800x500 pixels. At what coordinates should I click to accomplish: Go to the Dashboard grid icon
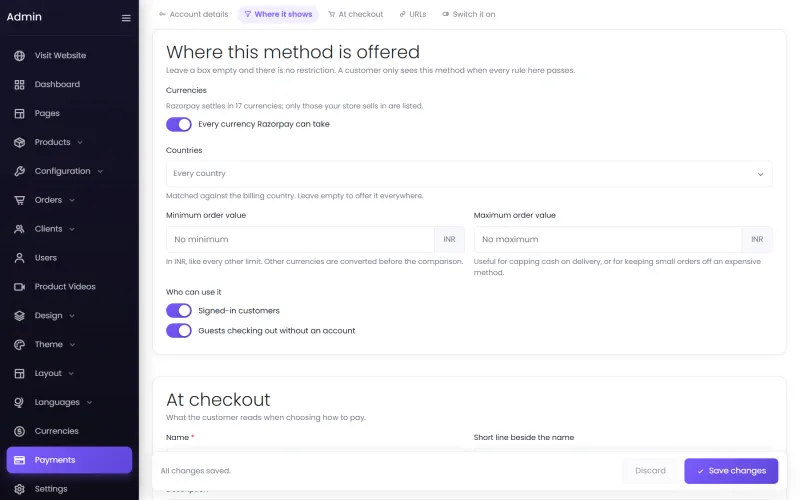[19, 85]
